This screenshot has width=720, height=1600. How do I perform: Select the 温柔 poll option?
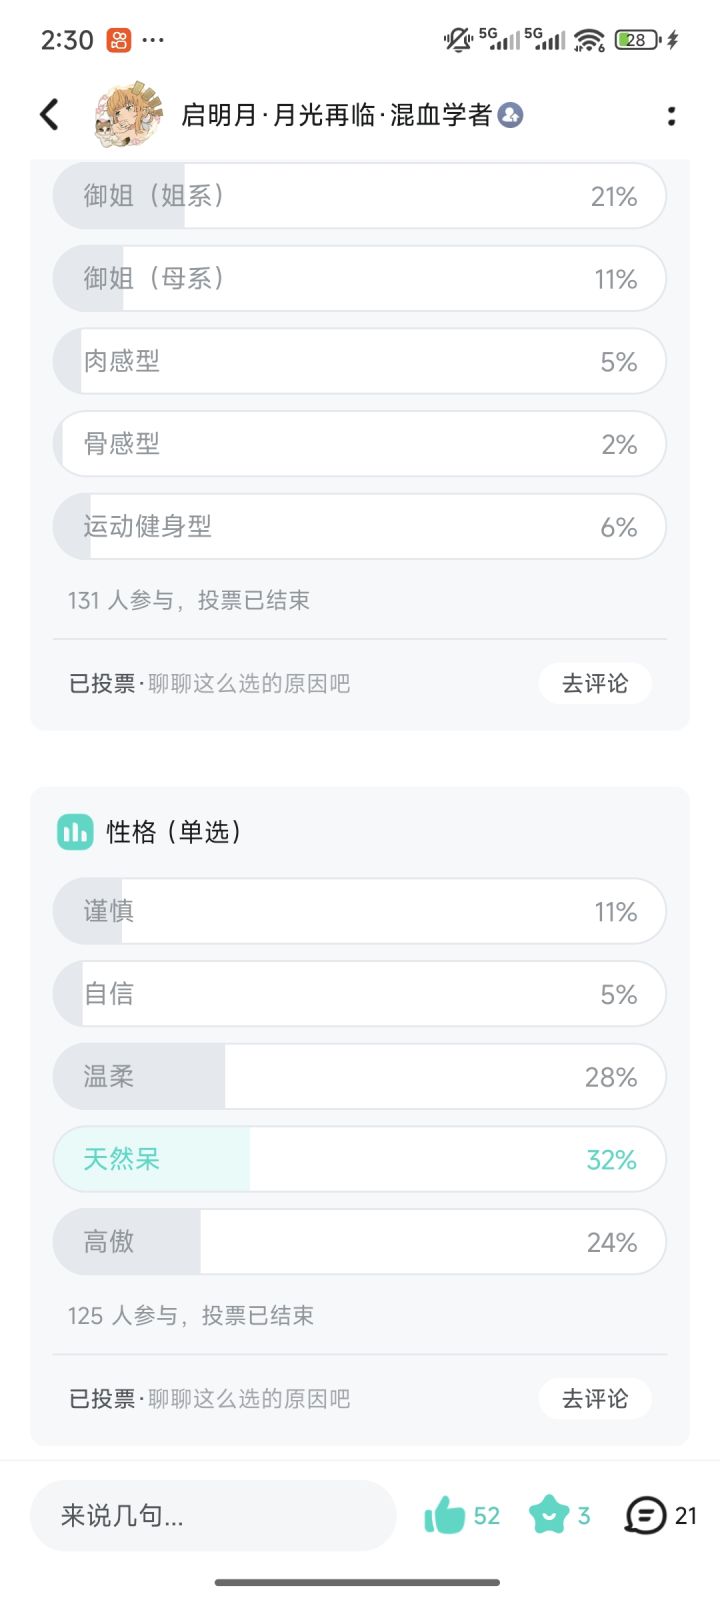359,1076
